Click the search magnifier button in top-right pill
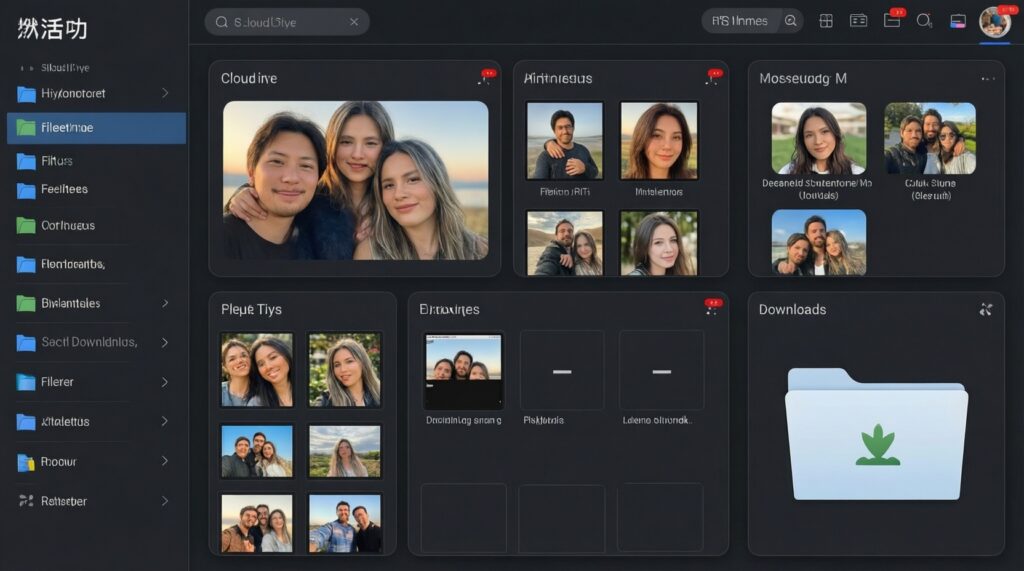The width and height of the screenshot is (1024, 571). click(791, 21)
